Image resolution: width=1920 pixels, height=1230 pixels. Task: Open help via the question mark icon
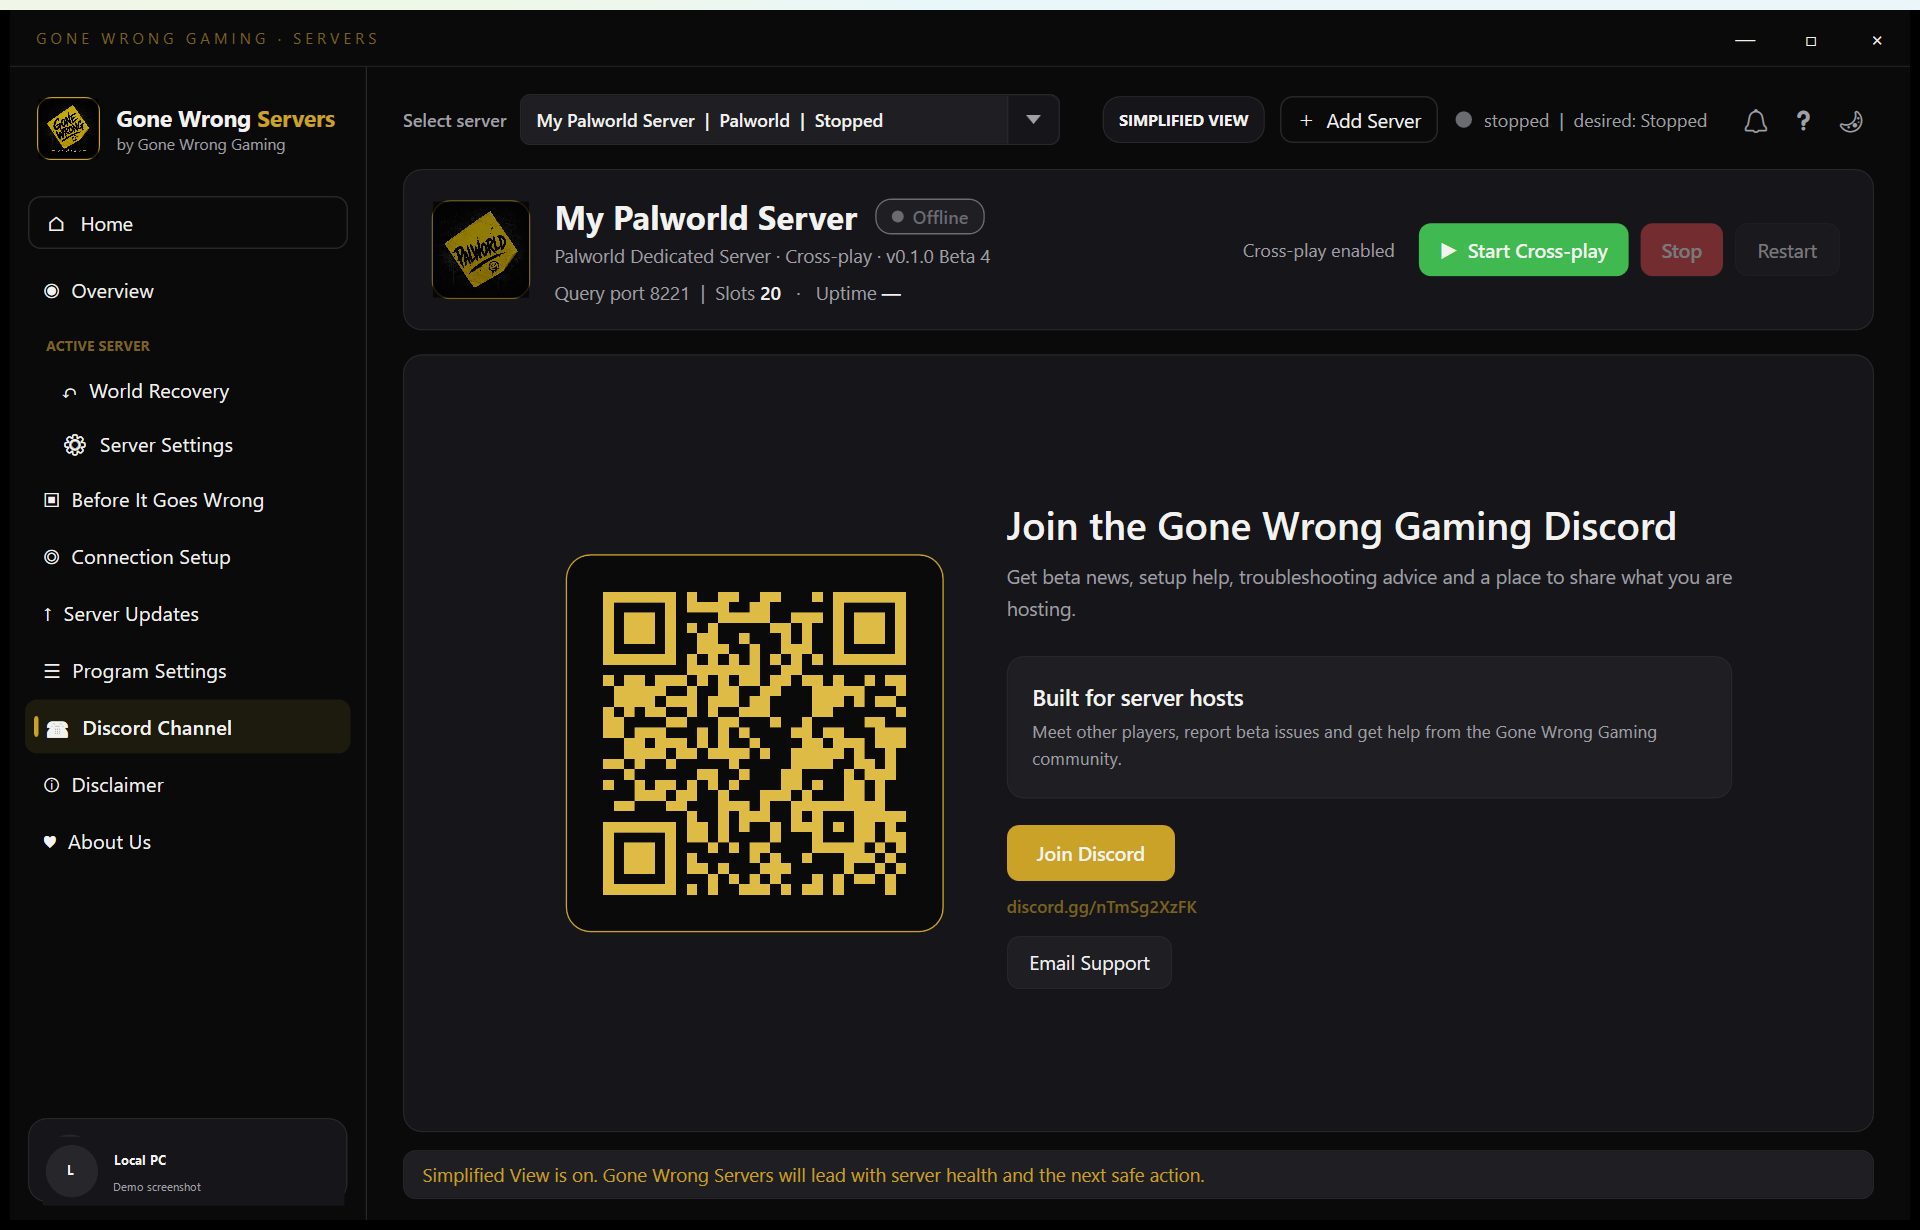1803,121
